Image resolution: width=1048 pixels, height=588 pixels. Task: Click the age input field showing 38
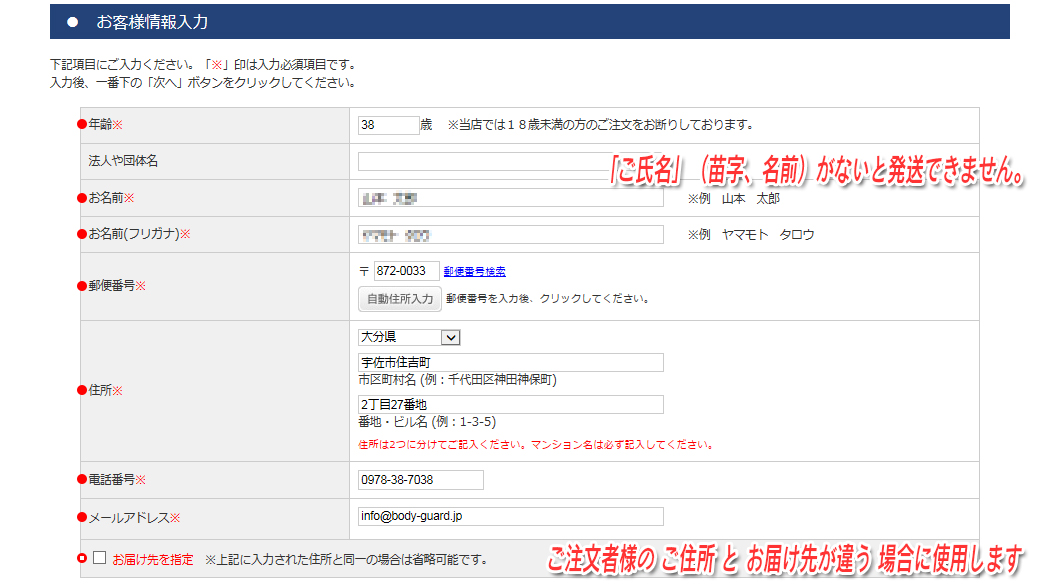point(388,125)
